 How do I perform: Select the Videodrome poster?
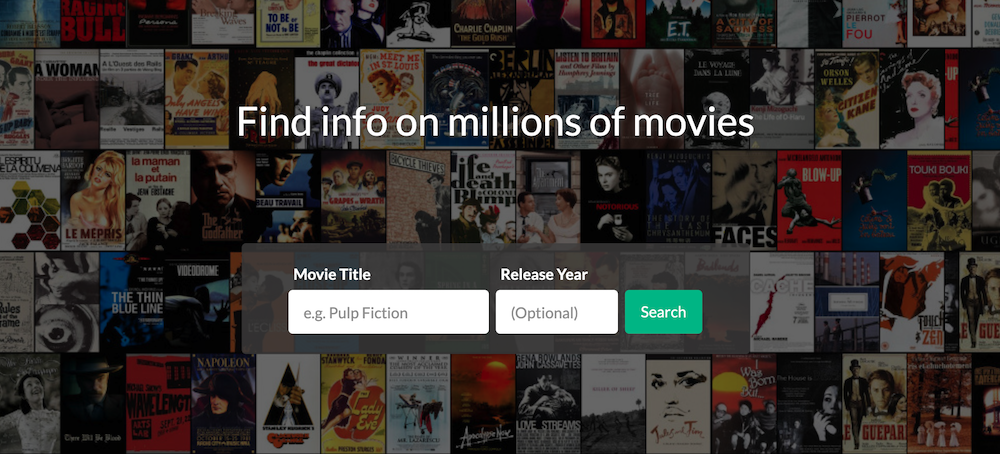pyautogui.click(x=196, y=302)
